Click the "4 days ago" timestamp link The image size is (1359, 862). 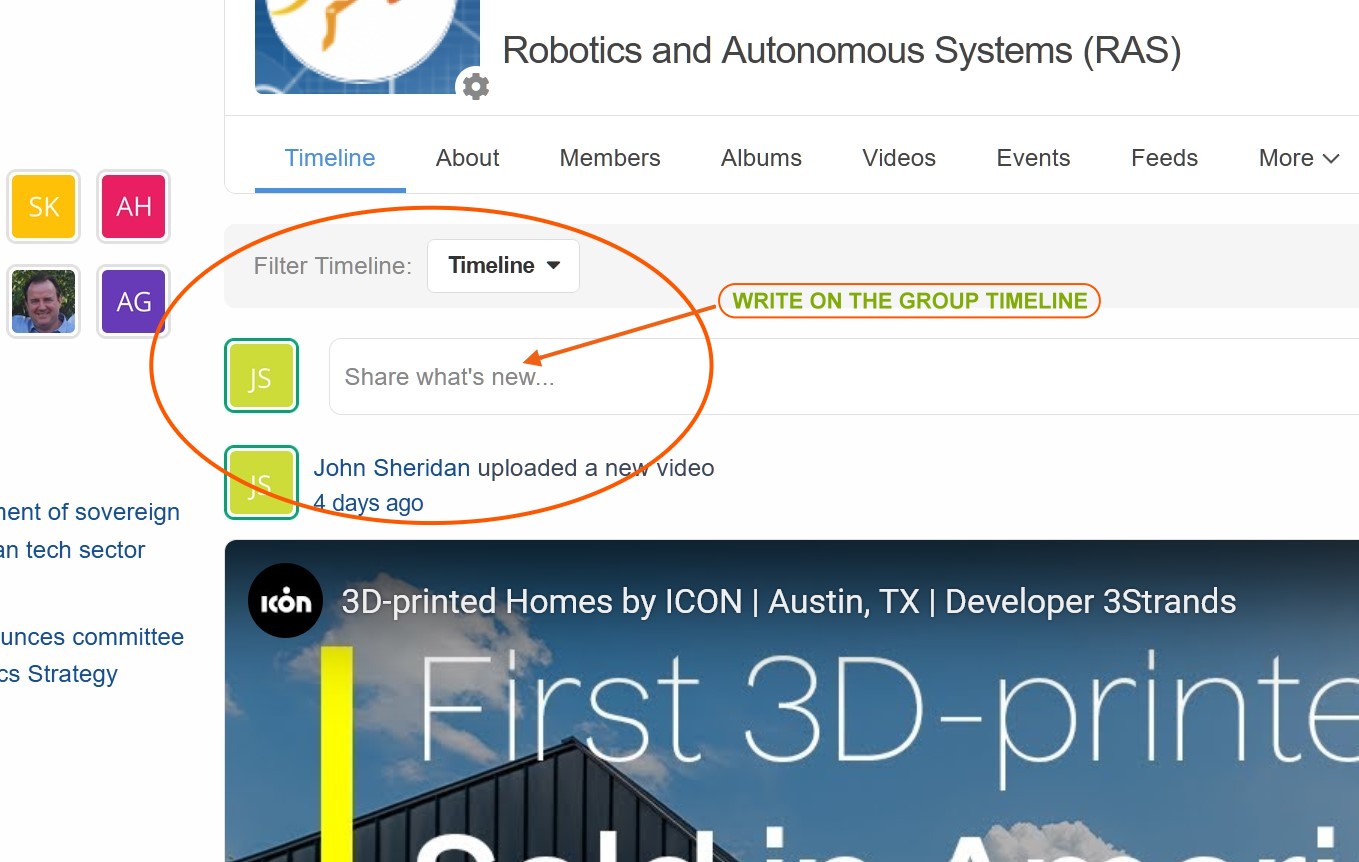pos(368,503)
